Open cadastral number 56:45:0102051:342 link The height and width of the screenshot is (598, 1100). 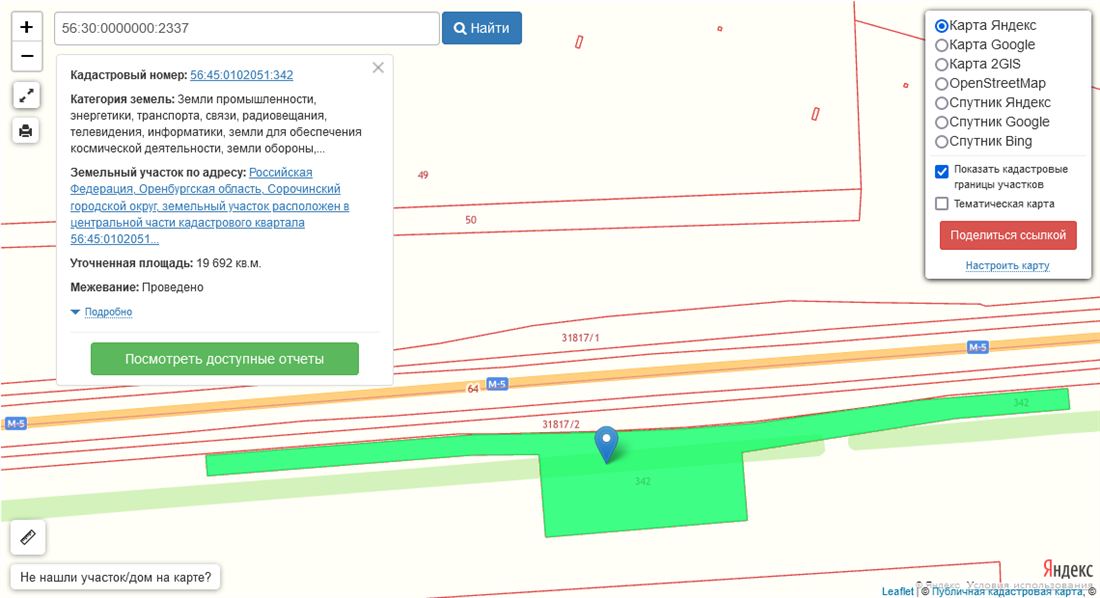coord(241,75)
